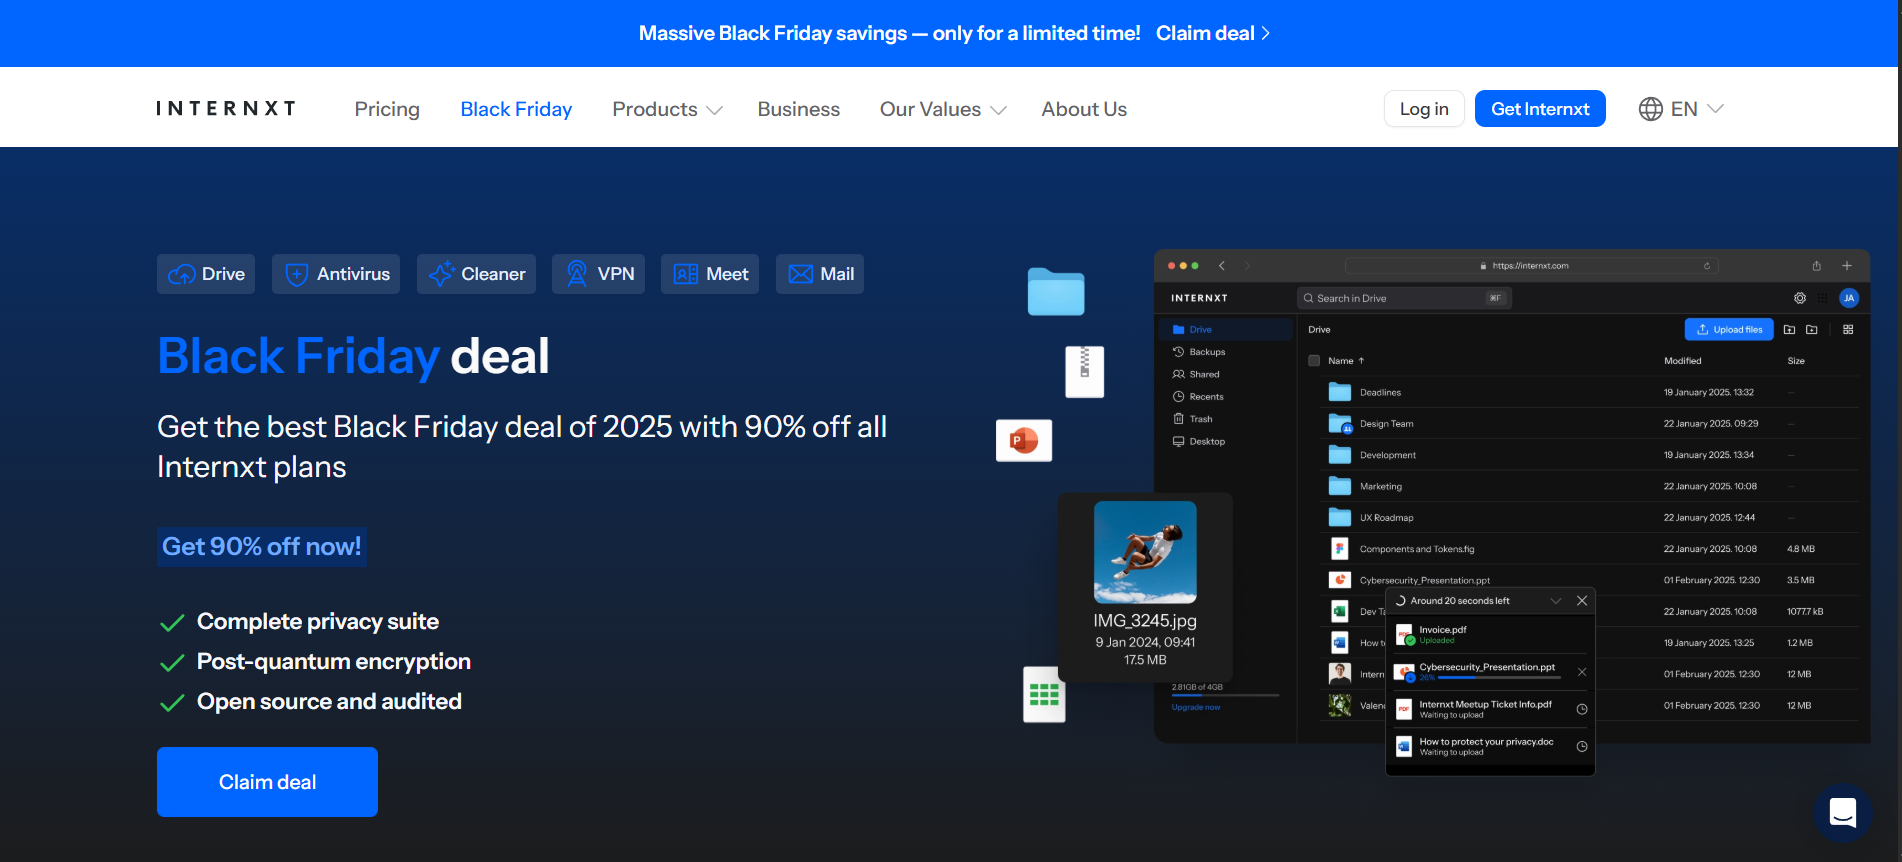Click the INTERNXT logo
Screen dimensions: 1902x862
tap(226, 109)
